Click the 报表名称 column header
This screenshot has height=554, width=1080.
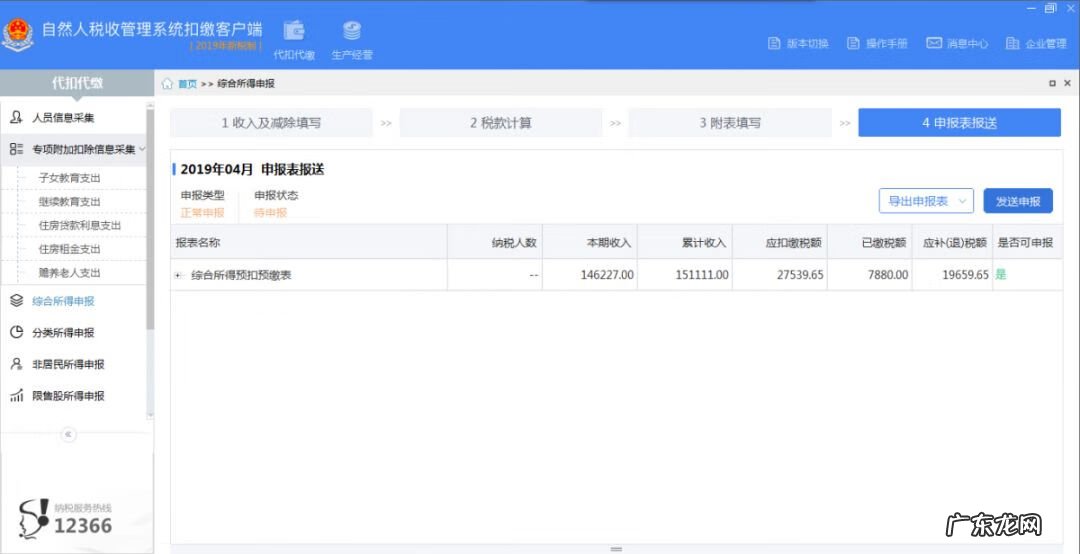(x=309, y=242)
